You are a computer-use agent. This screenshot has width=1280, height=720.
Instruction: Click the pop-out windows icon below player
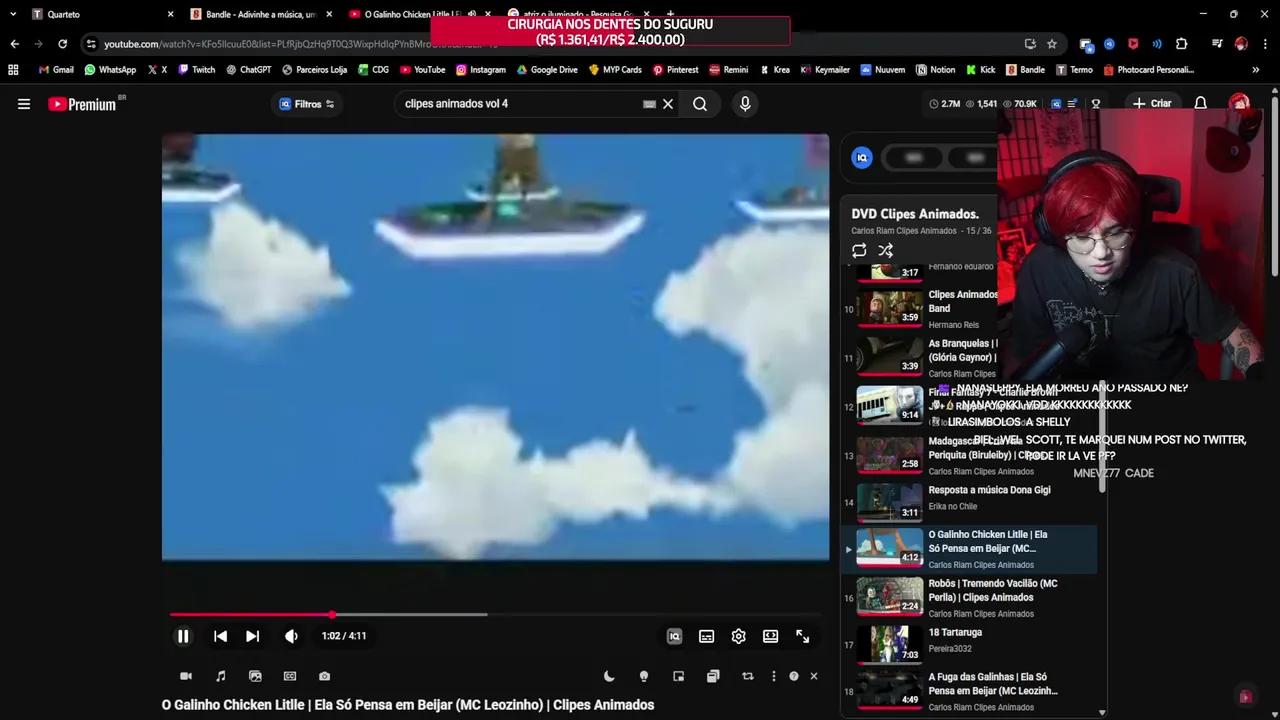[x=713, y=676]
